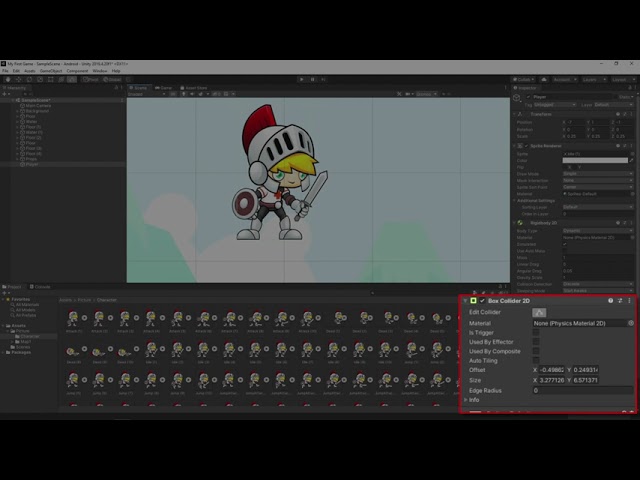Switch to the Console tab
The image size is (640, 480).
coord(40,287)
